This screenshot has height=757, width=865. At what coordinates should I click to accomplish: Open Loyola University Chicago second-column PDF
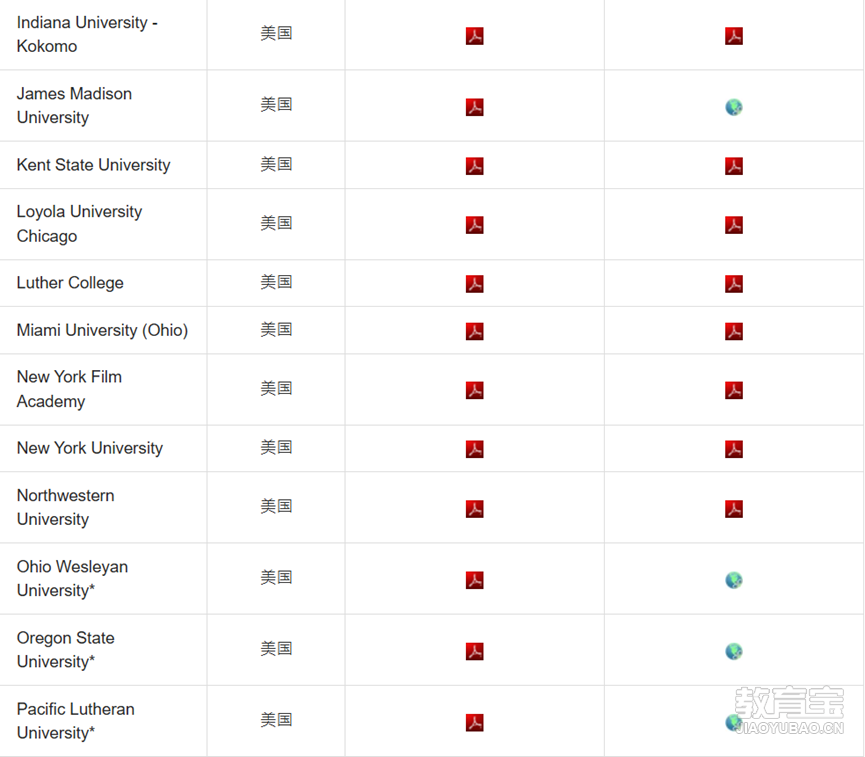pos(734,225)
